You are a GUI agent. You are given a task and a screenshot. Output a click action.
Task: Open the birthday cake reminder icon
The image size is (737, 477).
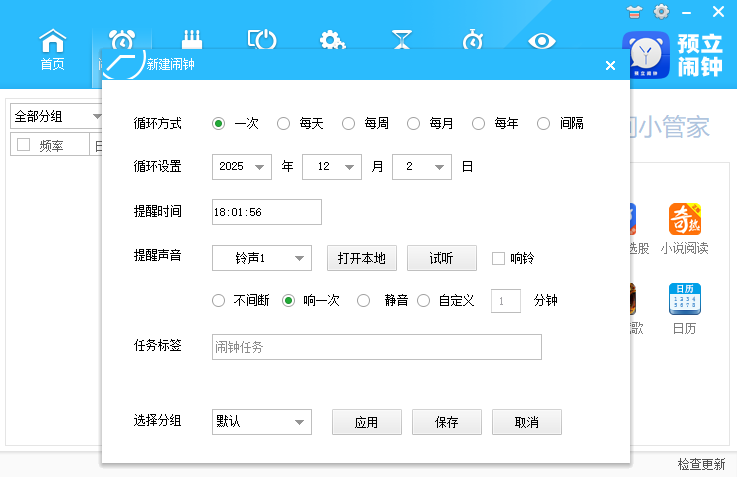[x=191, y=41]
